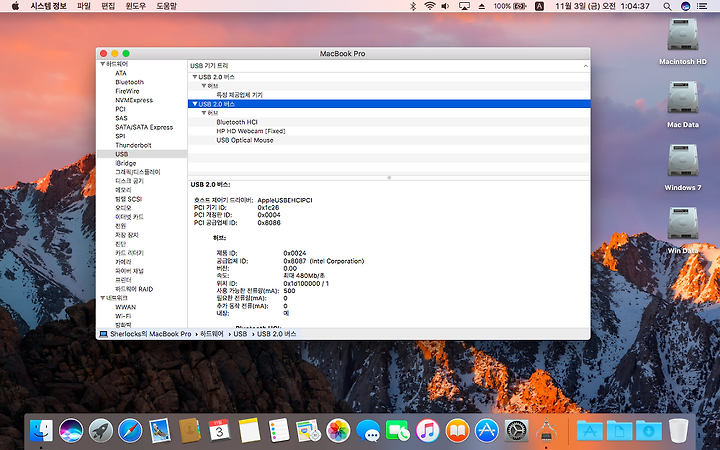Open the 도움말 menu

point(166,6)
